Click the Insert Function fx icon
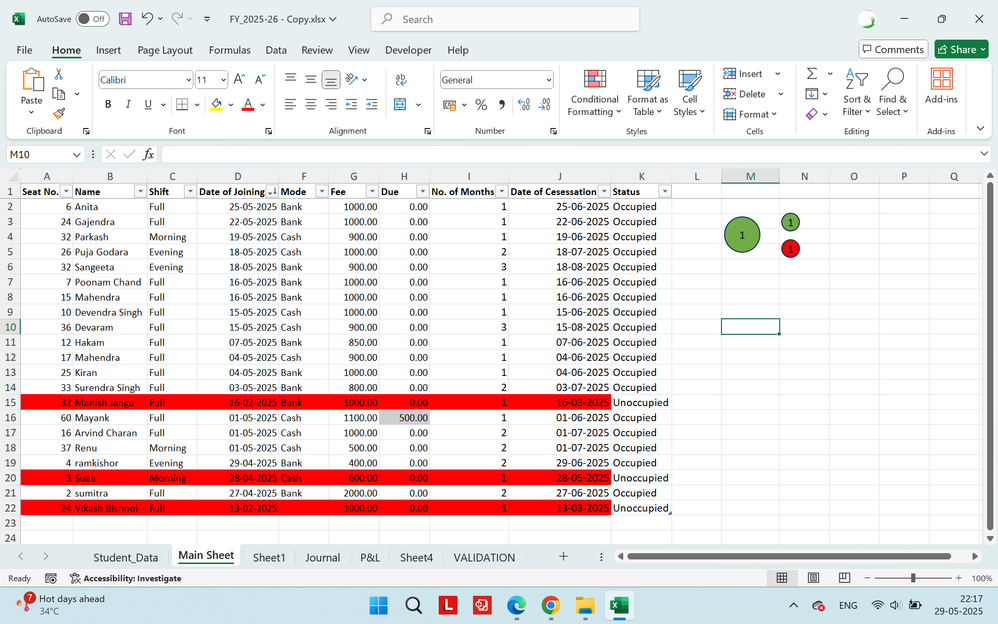Image resolution: width=998 pixels, height=624 pixels. pyautogui.click(x=148, y=154)
